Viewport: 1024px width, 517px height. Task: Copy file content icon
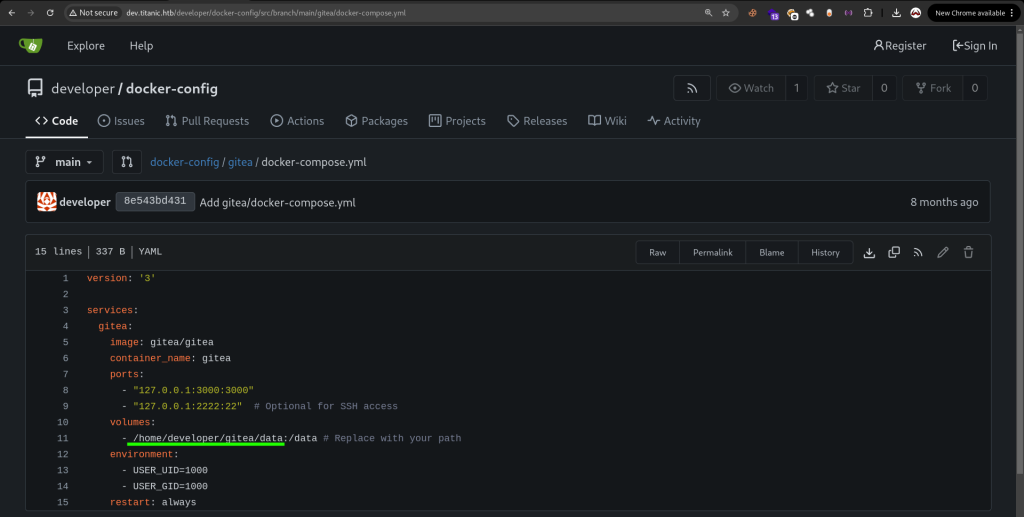(x=894, y=253)
